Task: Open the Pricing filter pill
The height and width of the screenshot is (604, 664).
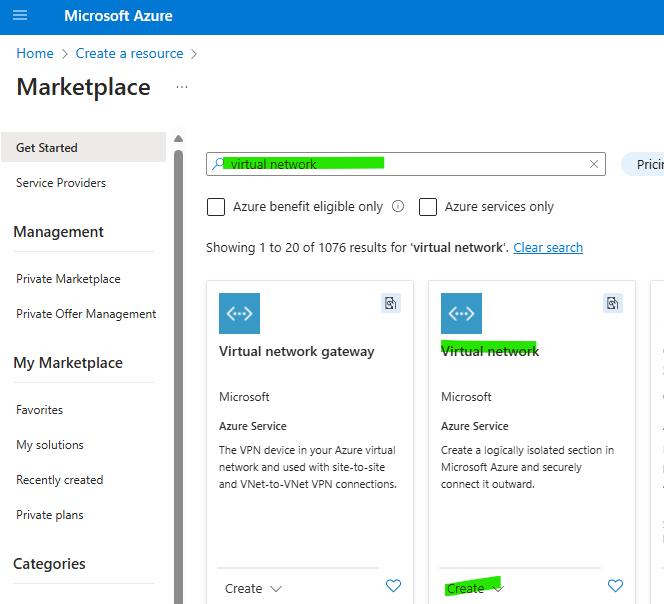Action: [643, 164]
